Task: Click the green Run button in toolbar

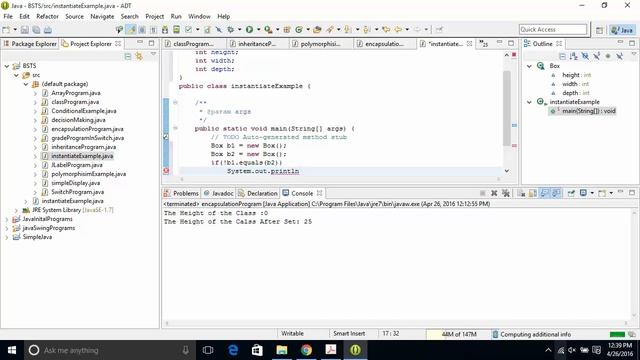Action: [x=249, y=29]
